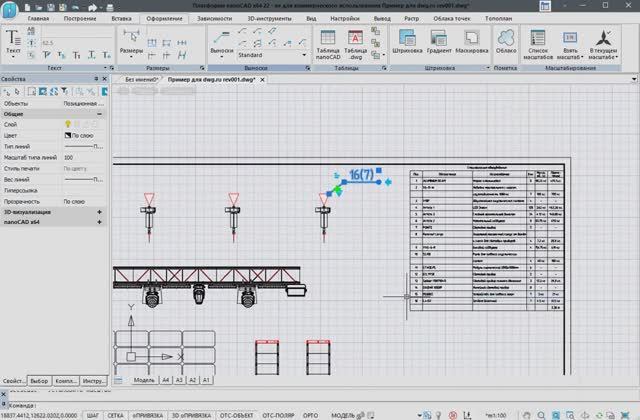
Task: Expand the 3D-визуализация properties section
Action: 99,212
